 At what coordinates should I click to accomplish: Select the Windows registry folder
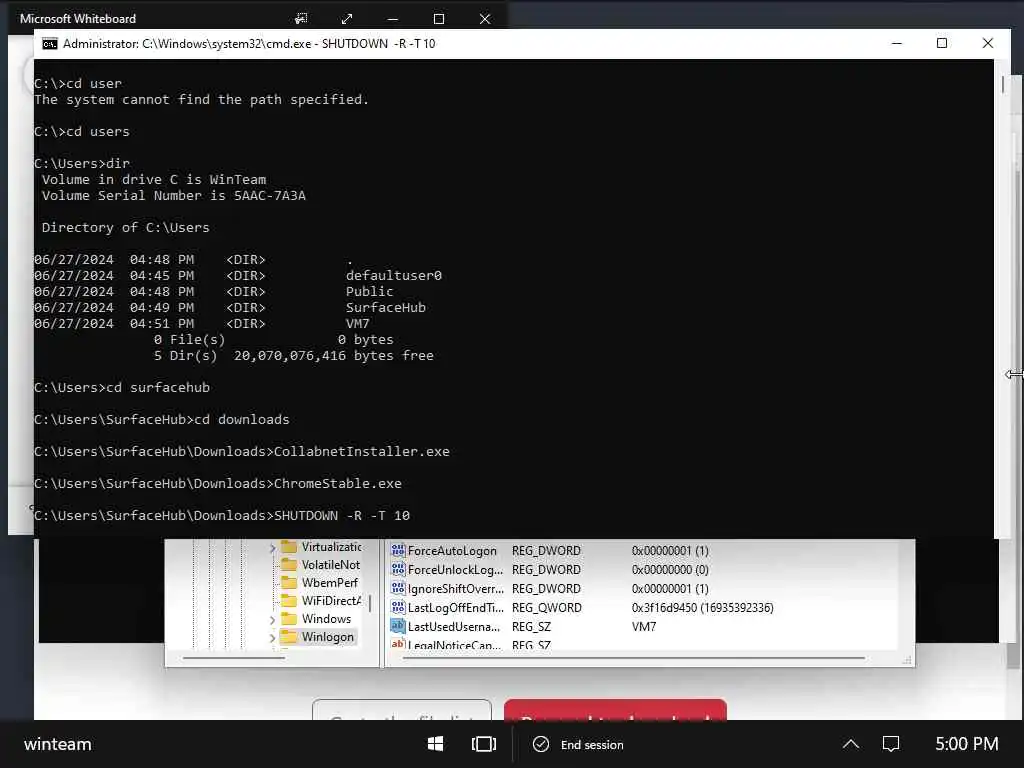(x=326, y=618)
